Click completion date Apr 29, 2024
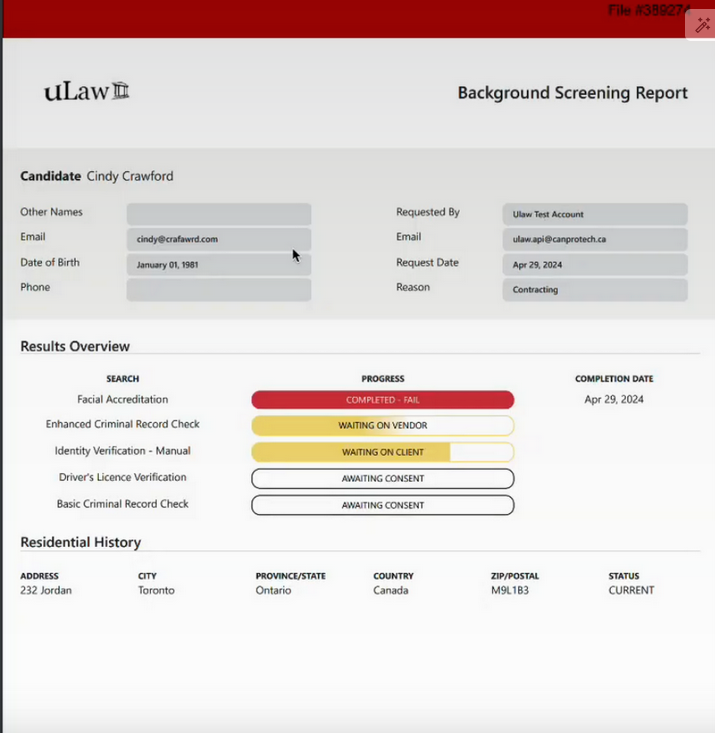This screenshot has width=715, height=734. pos(614,399)
